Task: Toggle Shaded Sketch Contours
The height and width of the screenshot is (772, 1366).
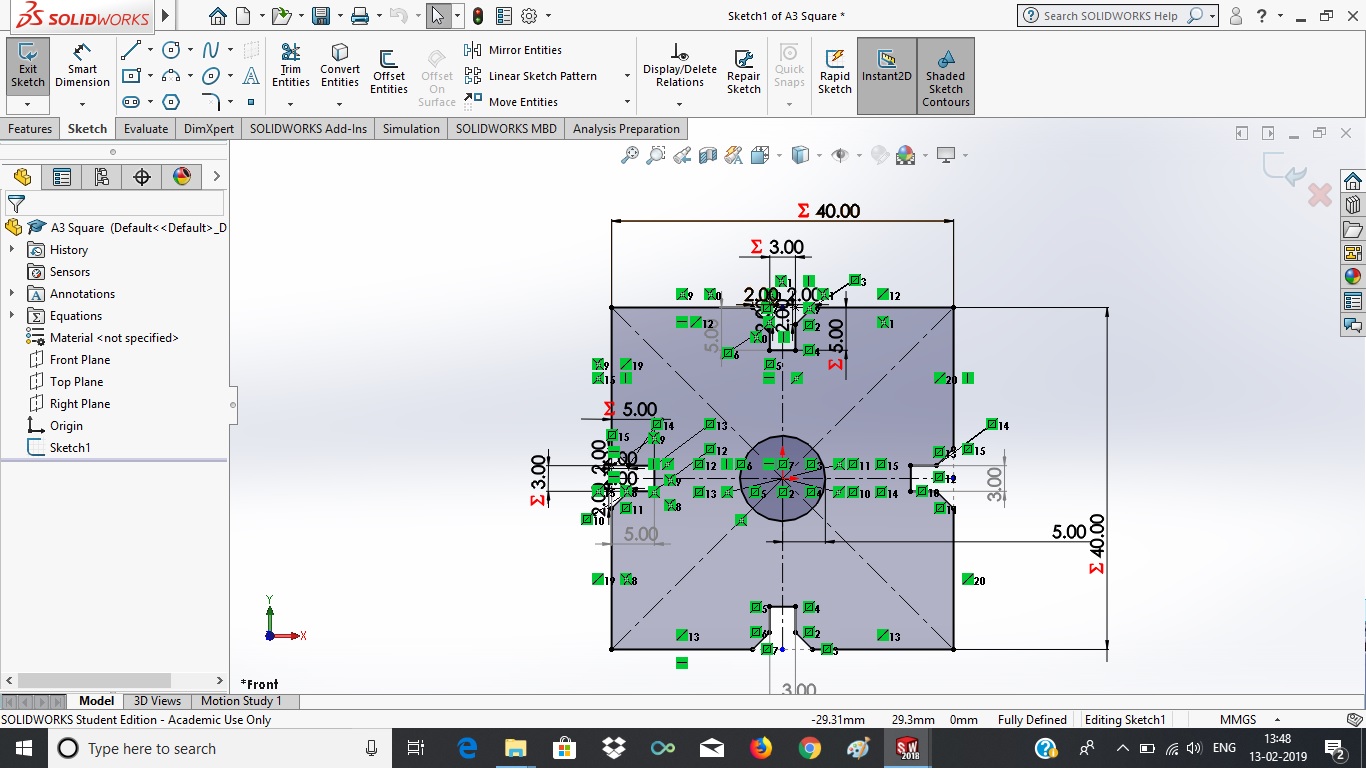Action: pyautogui.click(x=945, y=76)
